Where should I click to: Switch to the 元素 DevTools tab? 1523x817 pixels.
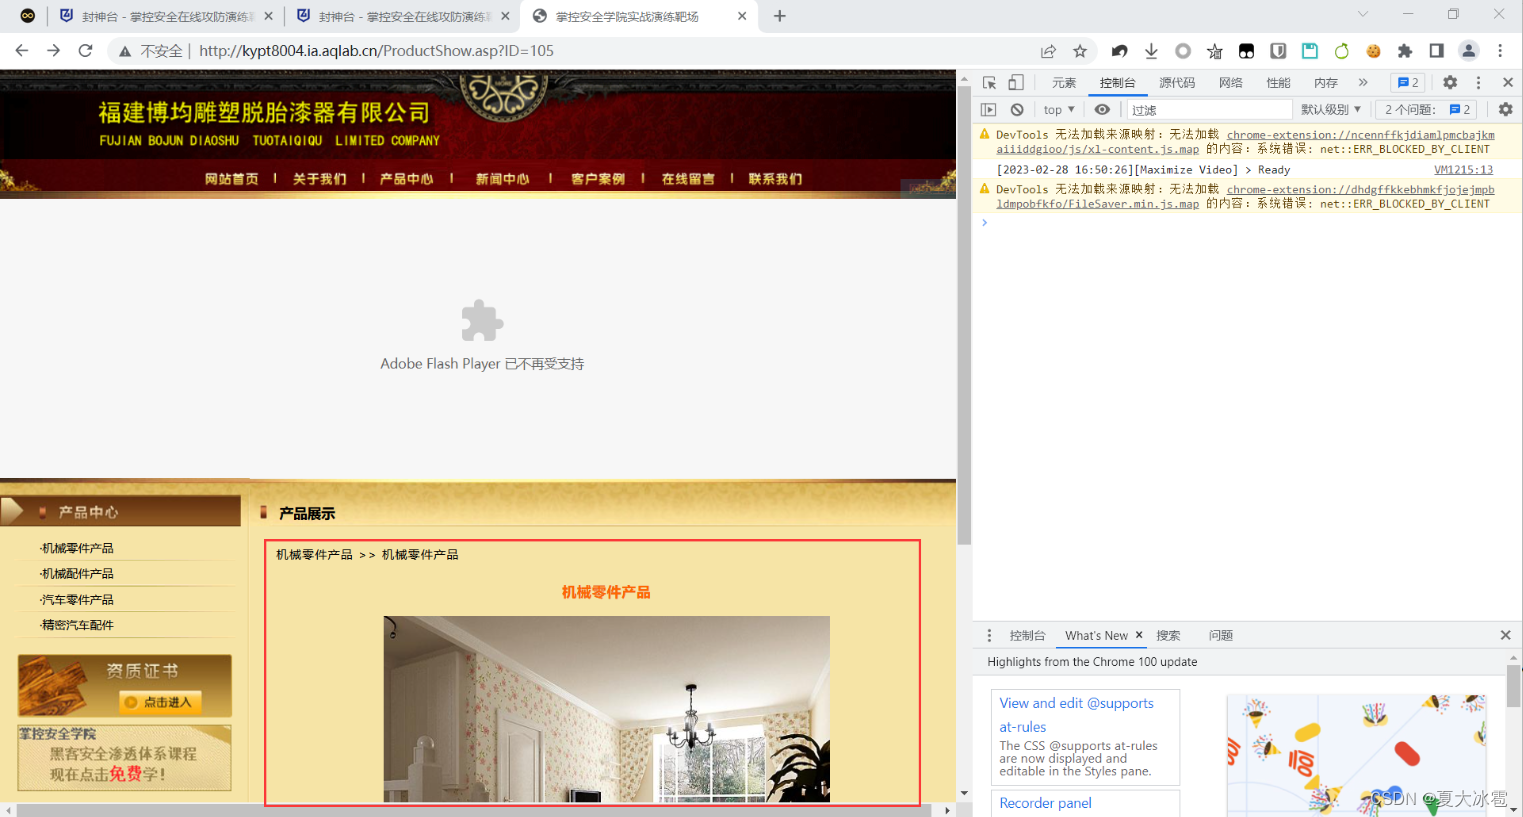tap(1064, 83)
